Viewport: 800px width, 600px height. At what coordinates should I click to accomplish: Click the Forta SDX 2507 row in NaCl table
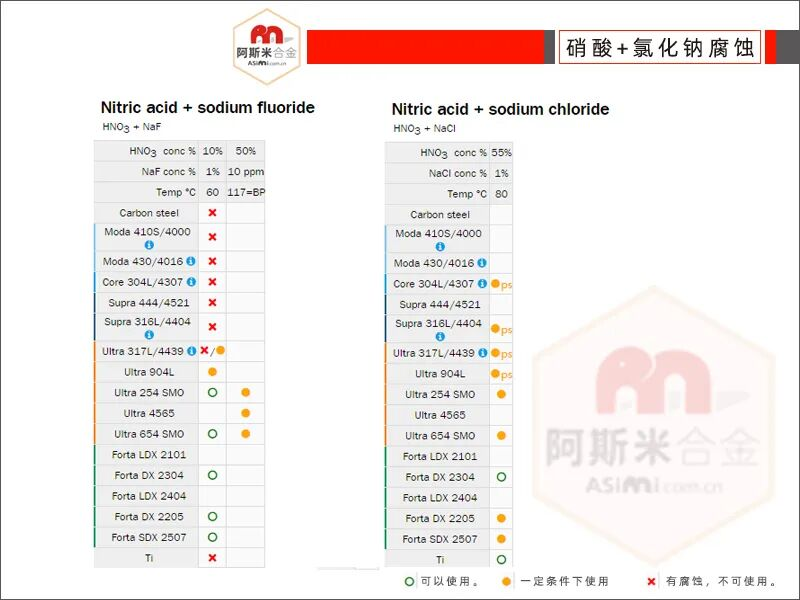pos(449,539)
